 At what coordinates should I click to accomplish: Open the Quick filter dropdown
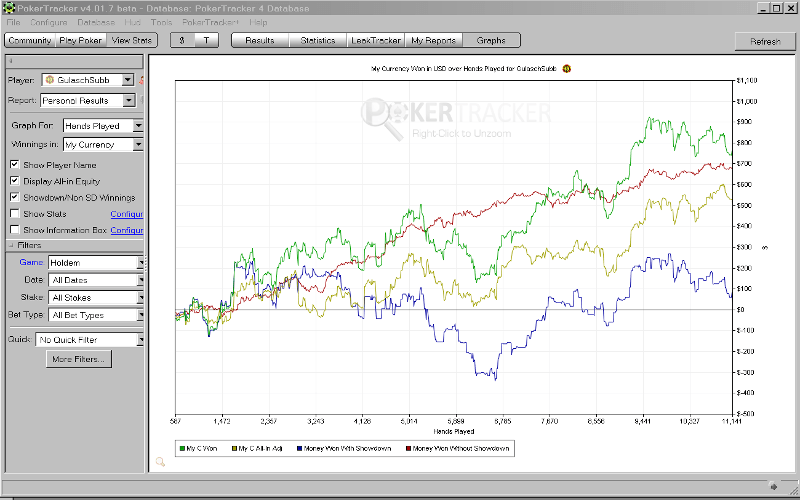point(140,340)
